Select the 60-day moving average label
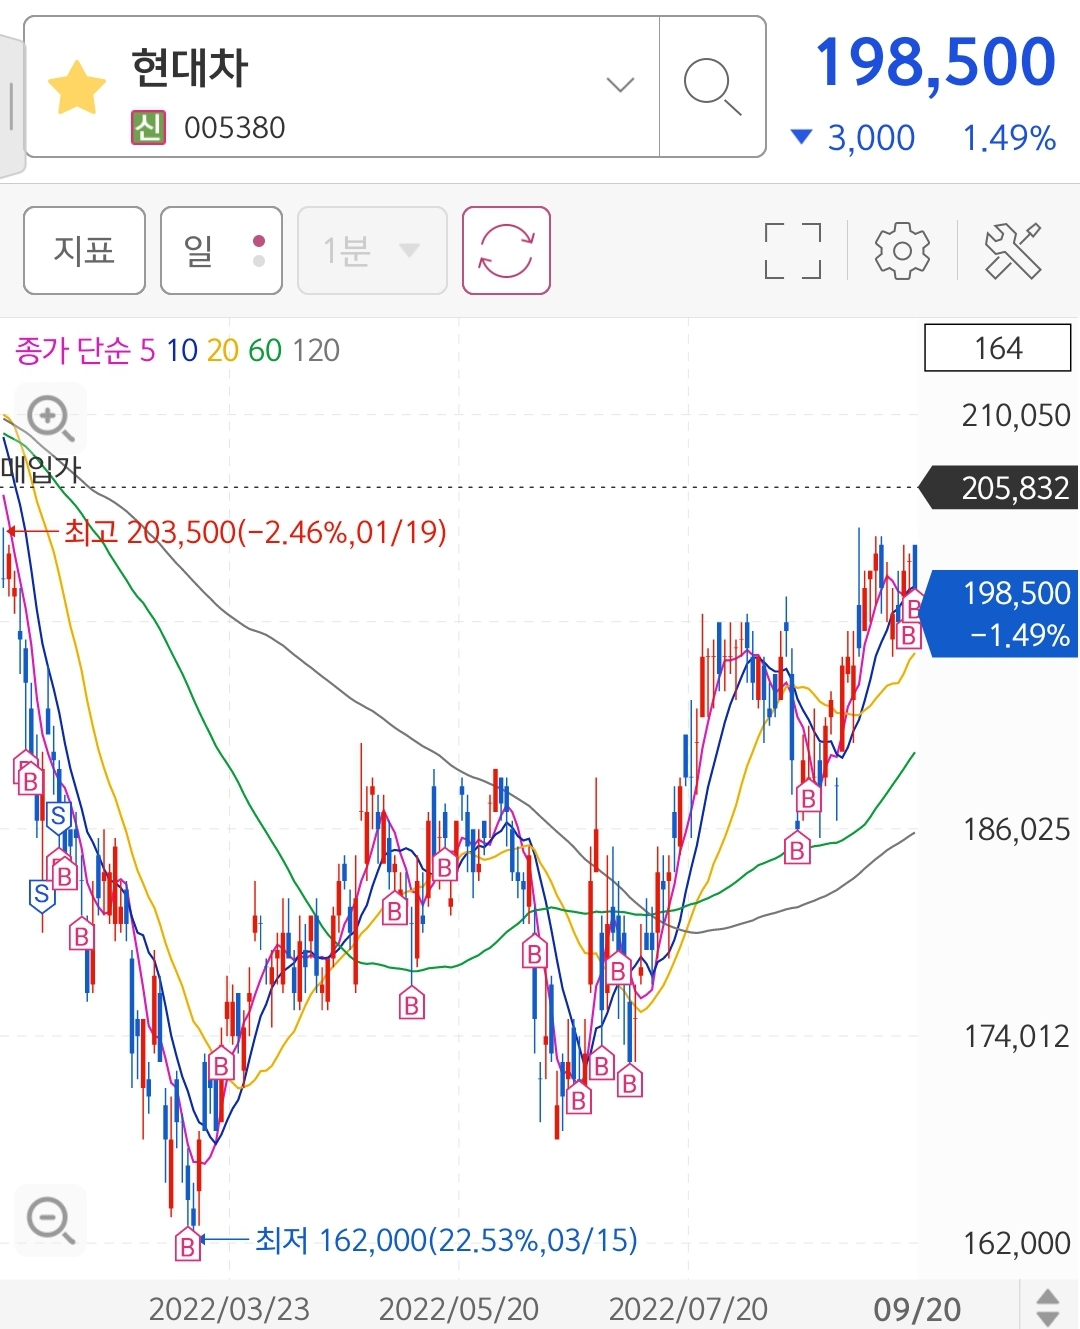The image size is (1080, 1329). (265, 350)
